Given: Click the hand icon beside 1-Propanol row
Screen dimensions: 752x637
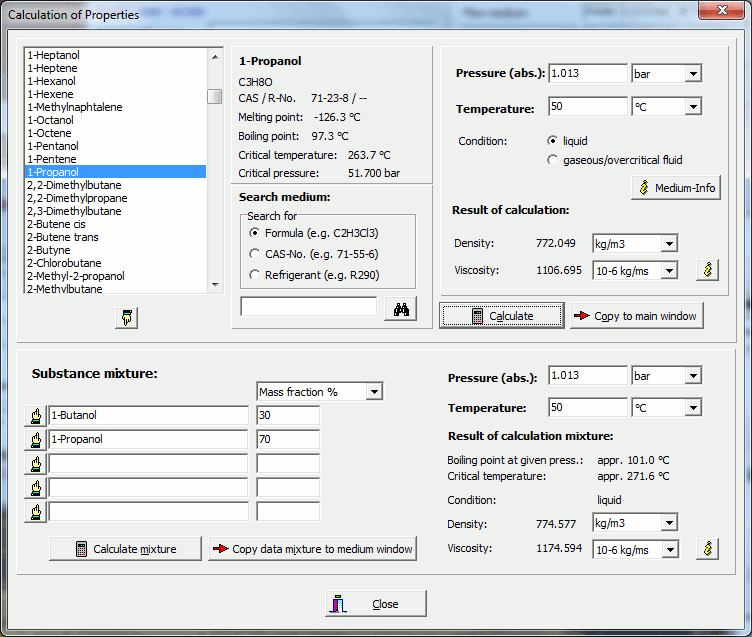Looking at the screenshot, I should [36, 440].
